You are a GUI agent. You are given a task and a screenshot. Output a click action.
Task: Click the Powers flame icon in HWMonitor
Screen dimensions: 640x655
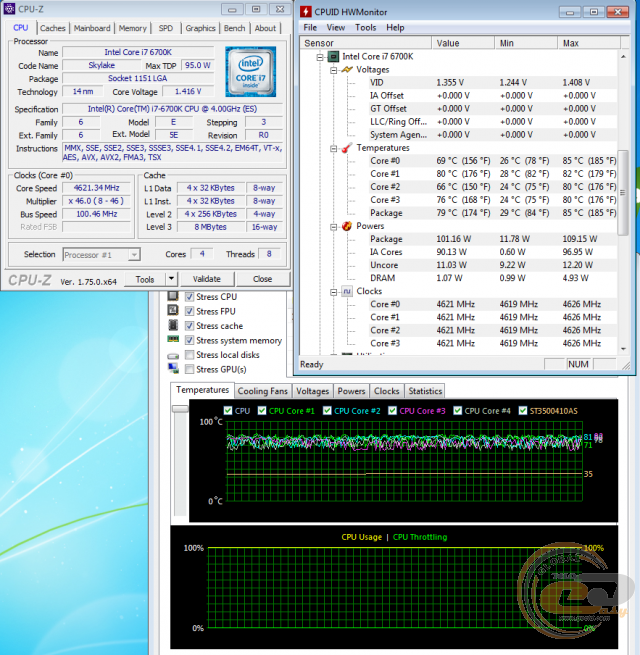[x=347, y=226]
